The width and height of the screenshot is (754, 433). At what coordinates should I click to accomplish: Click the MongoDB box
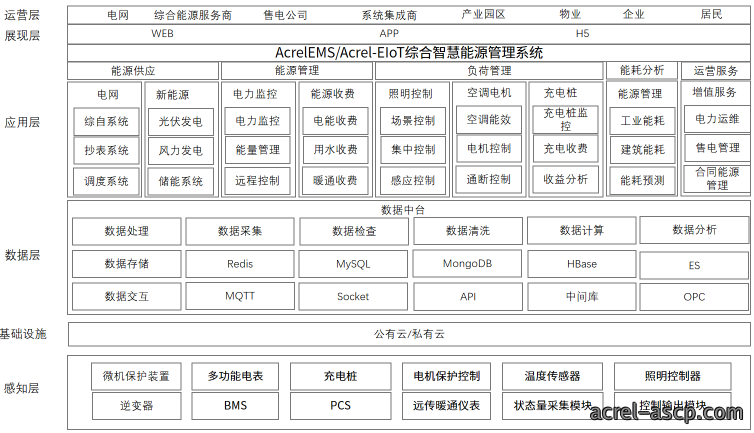pyautogui.click(x=467, y=263)
